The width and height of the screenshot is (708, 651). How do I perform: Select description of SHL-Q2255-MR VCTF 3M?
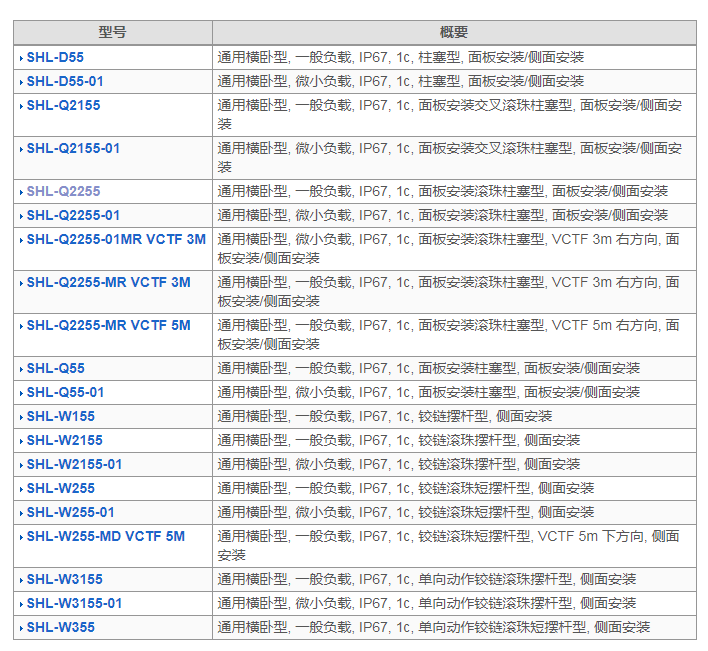click(448, 292)
